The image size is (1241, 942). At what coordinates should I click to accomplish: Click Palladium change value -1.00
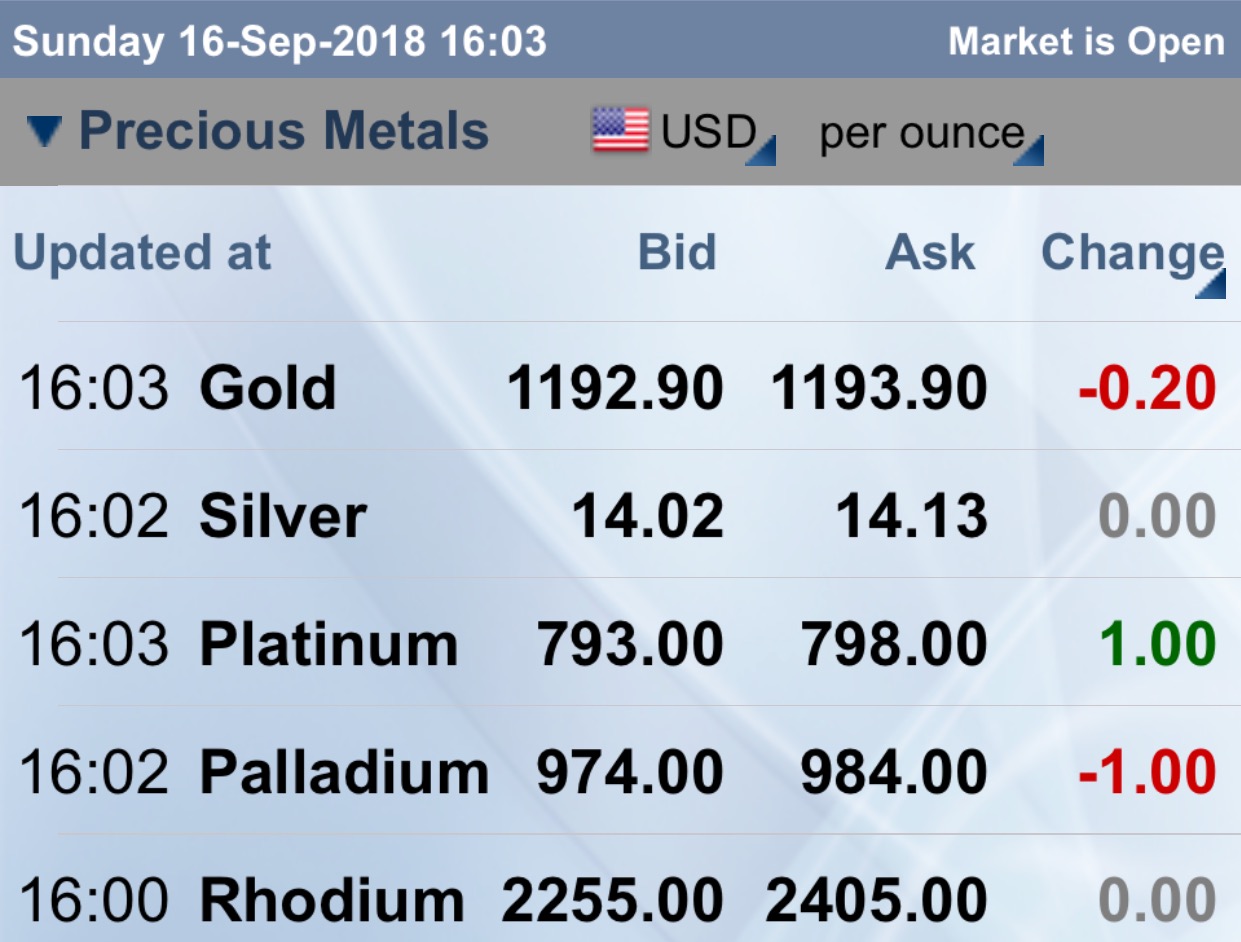point(1147,772)
